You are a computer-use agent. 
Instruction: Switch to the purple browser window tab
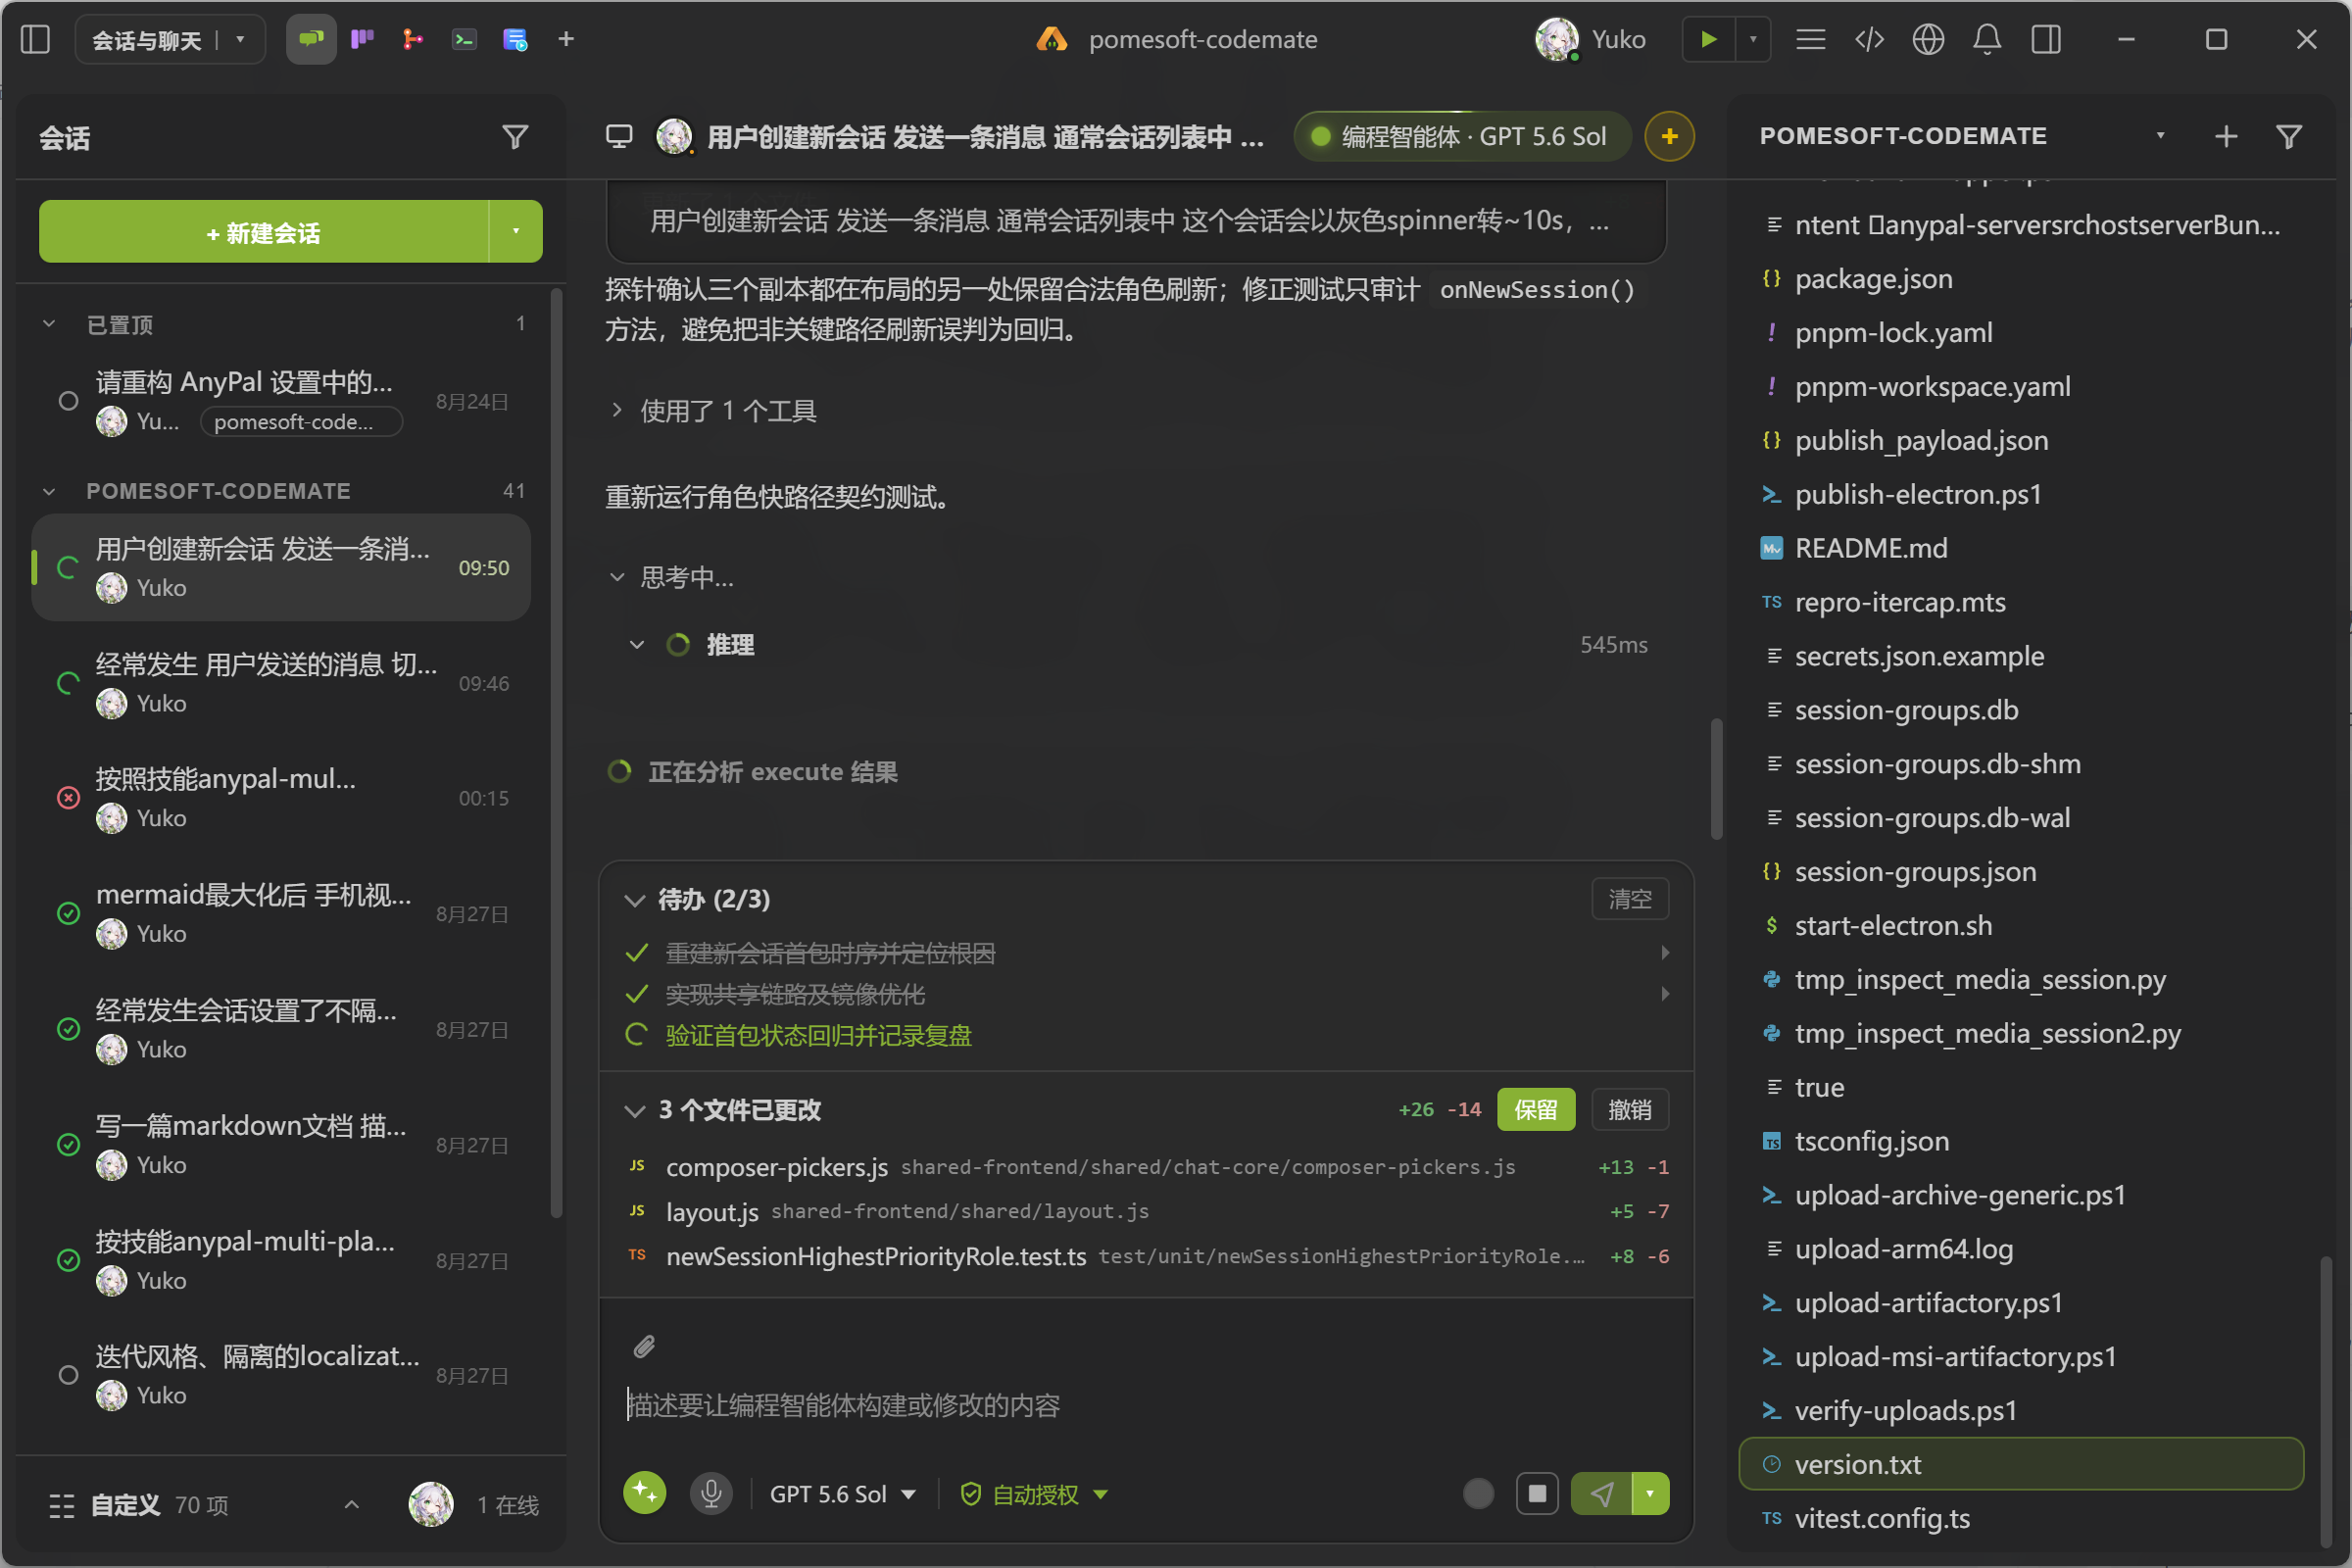pos(515,40)
